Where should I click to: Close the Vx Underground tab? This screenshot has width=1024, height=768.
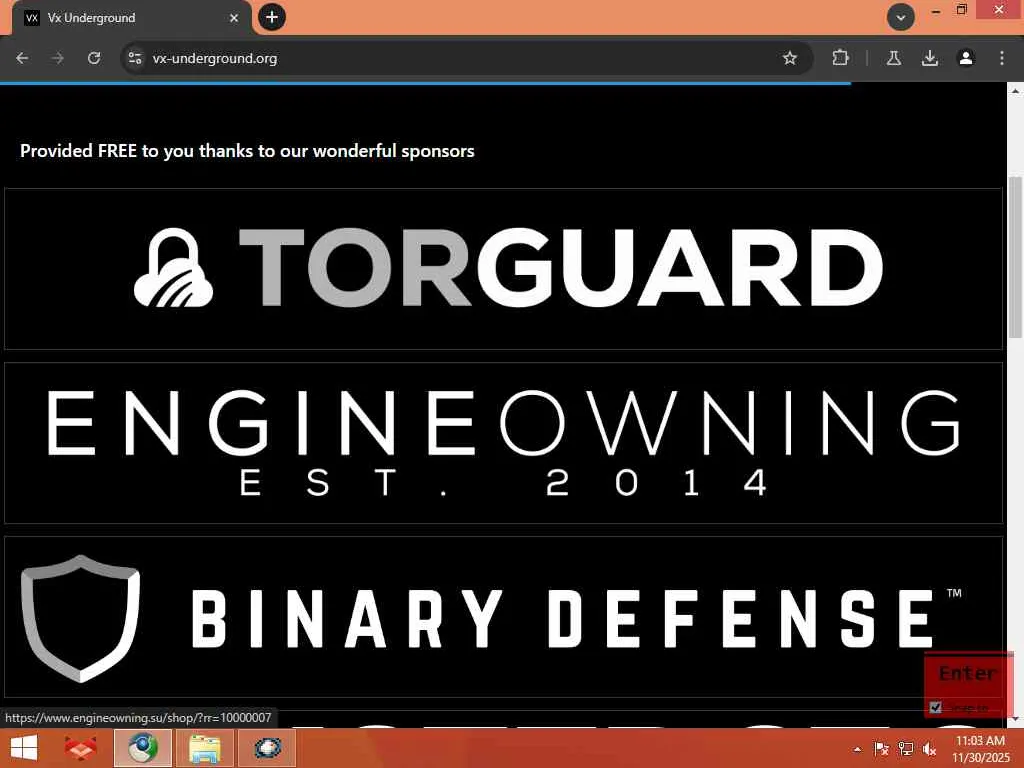[234, 18]
